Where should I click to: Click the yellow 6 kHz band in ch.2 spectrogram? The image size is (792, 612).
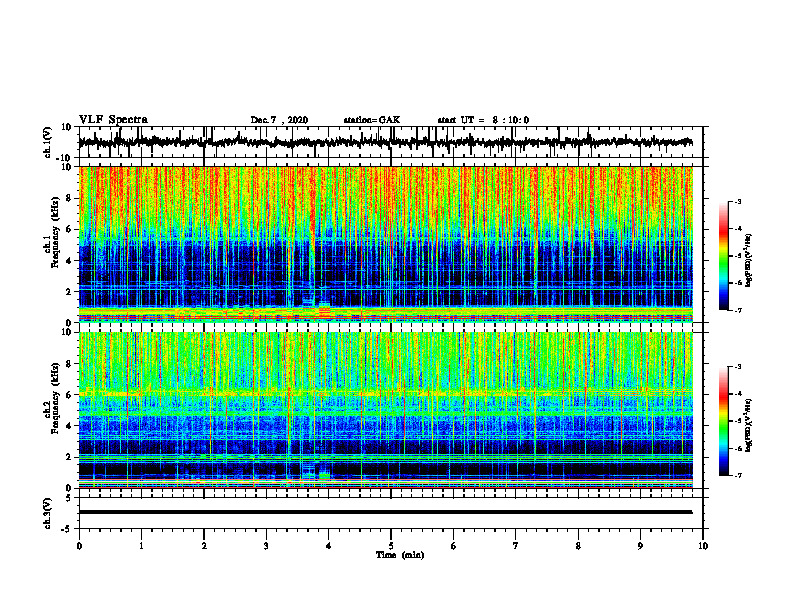click(385, 393)
